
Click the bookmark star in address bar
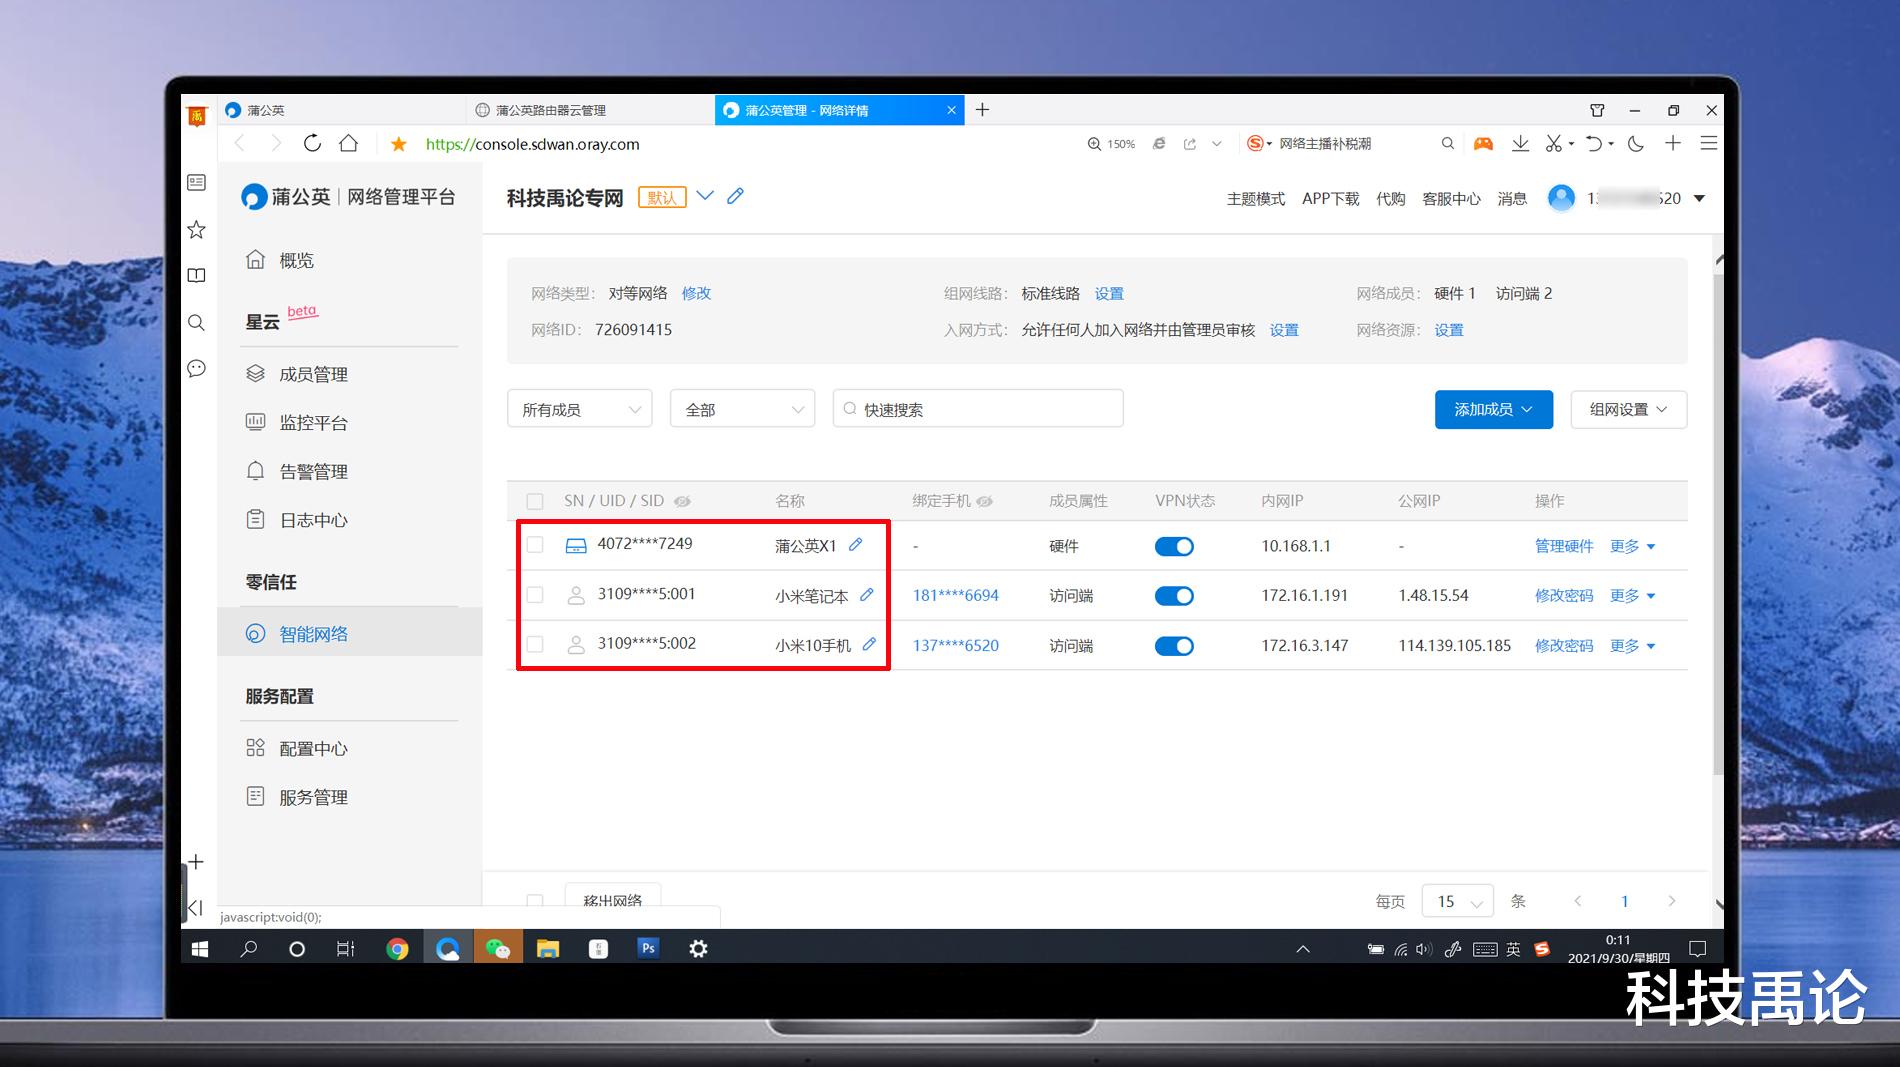(x=398, y=144)
